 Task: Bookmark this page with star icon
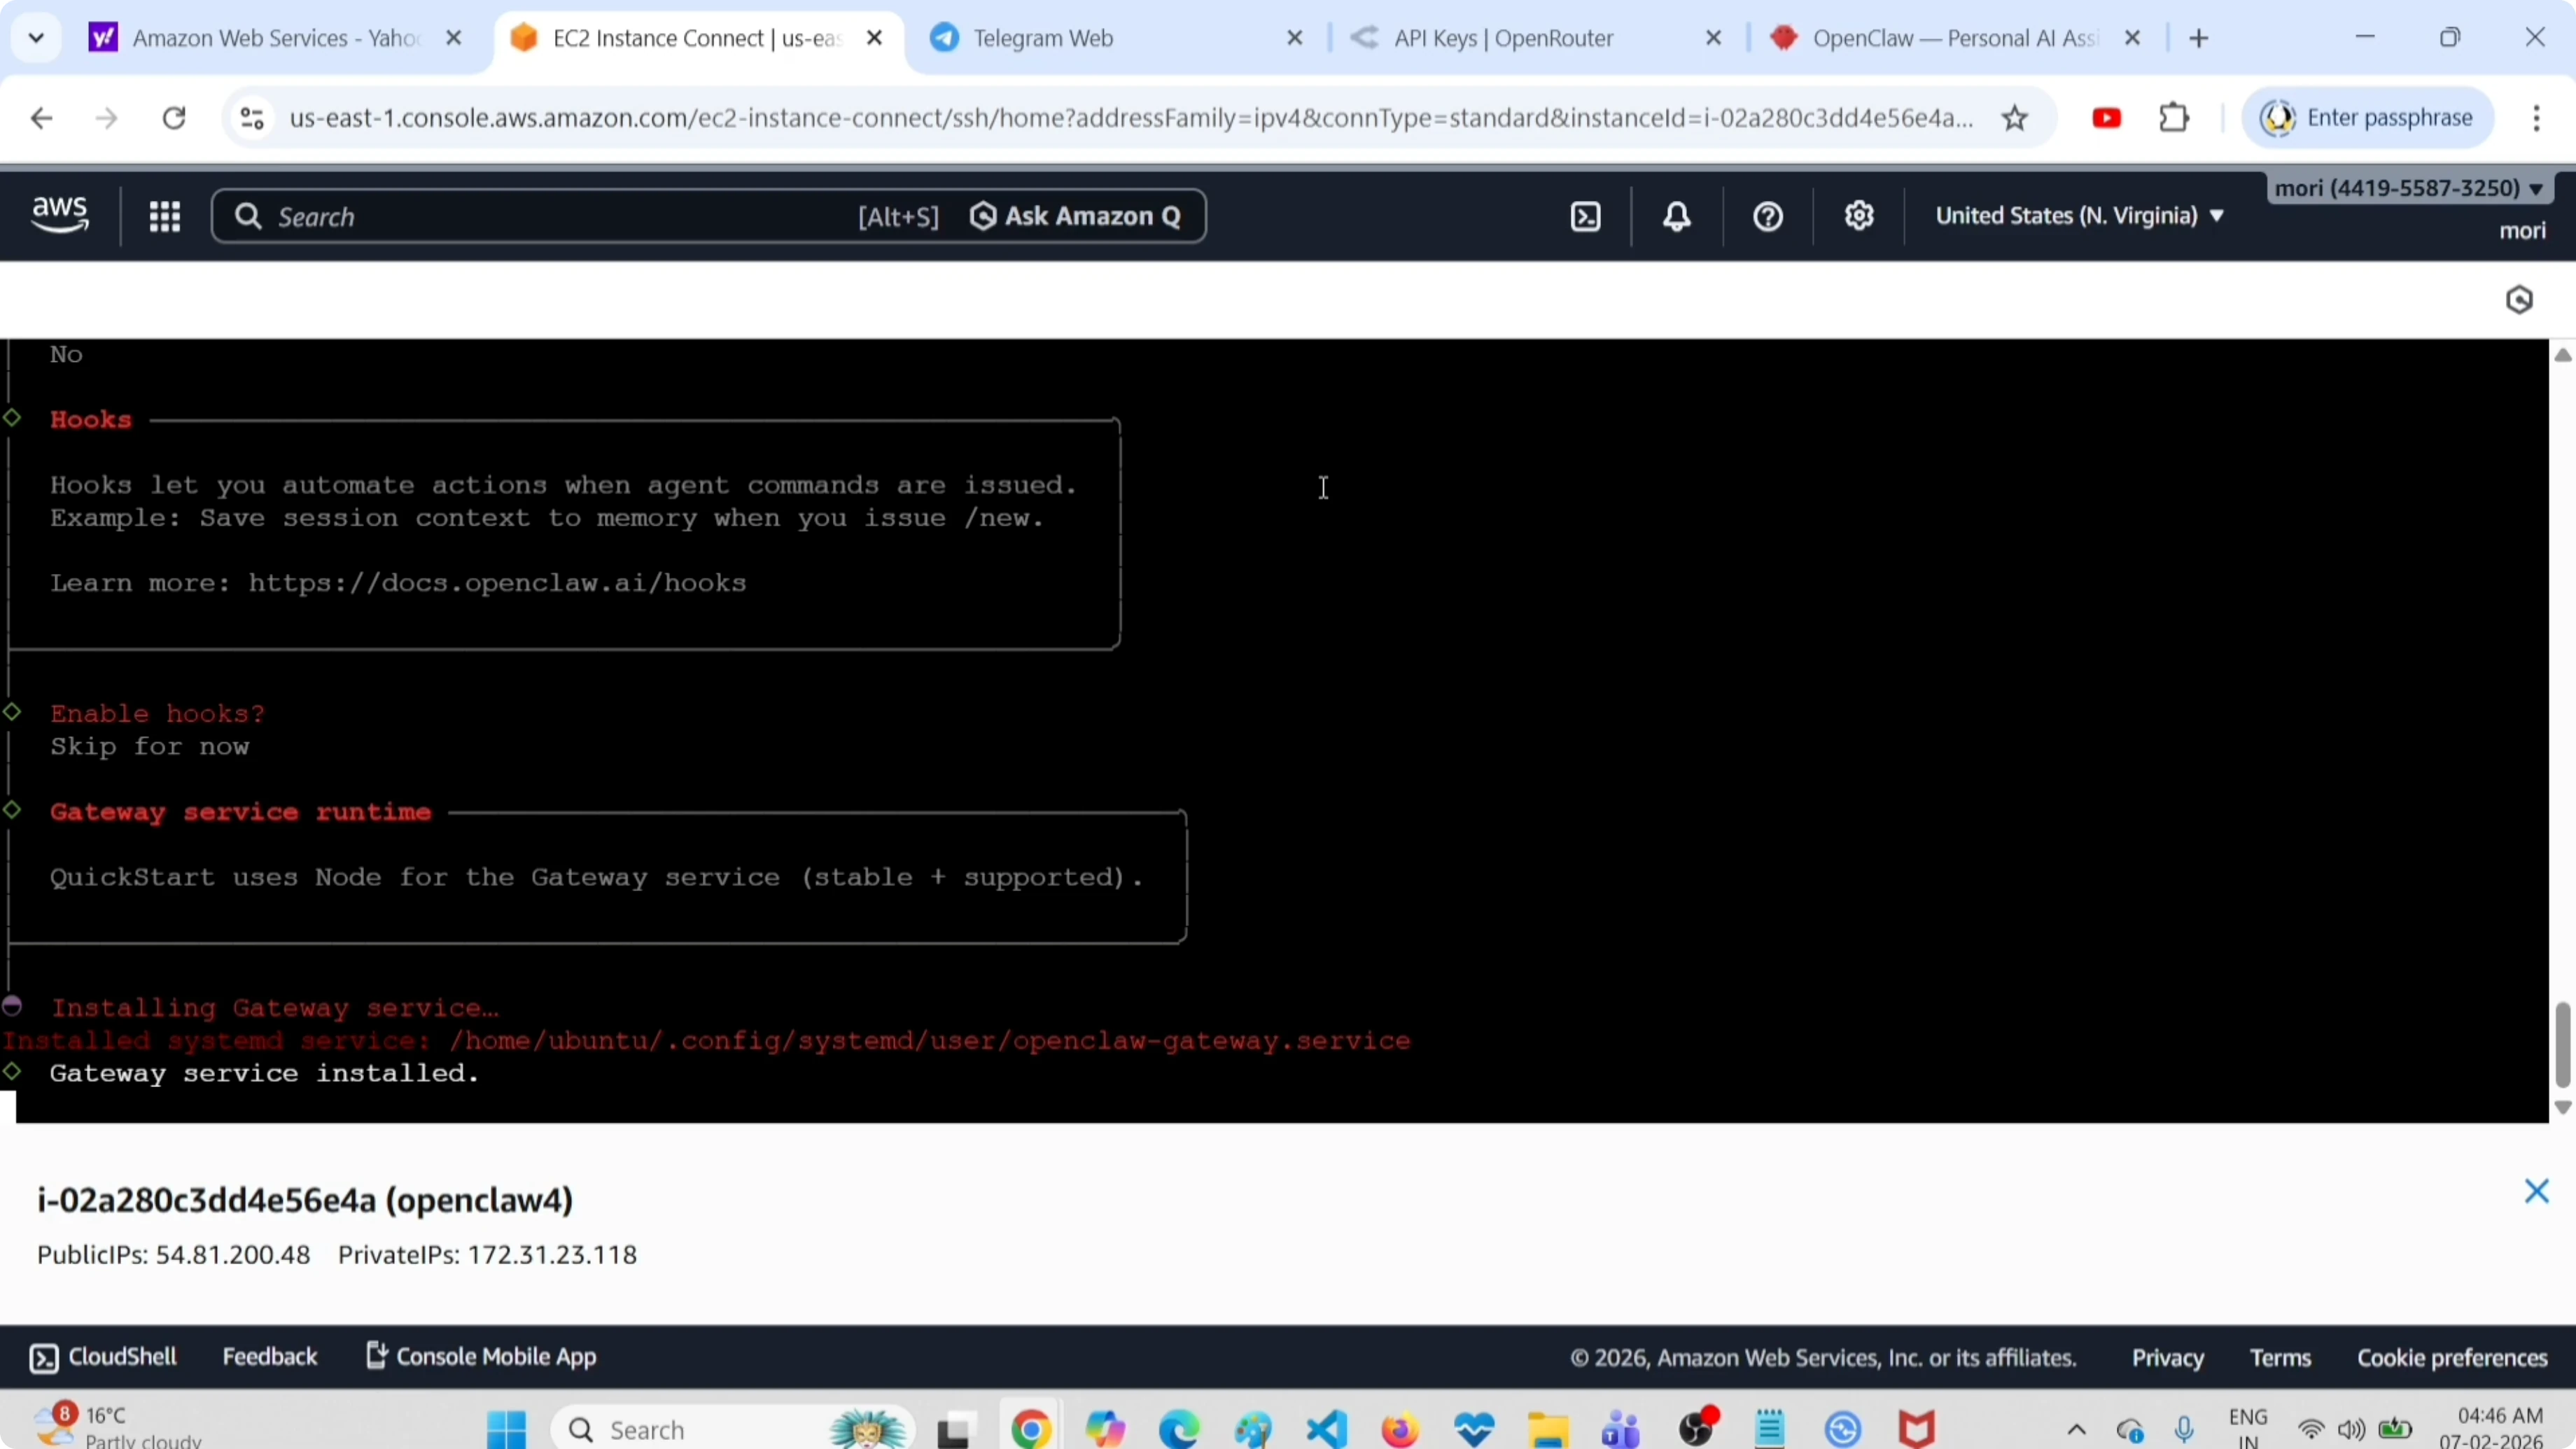tap(2014, 118)
